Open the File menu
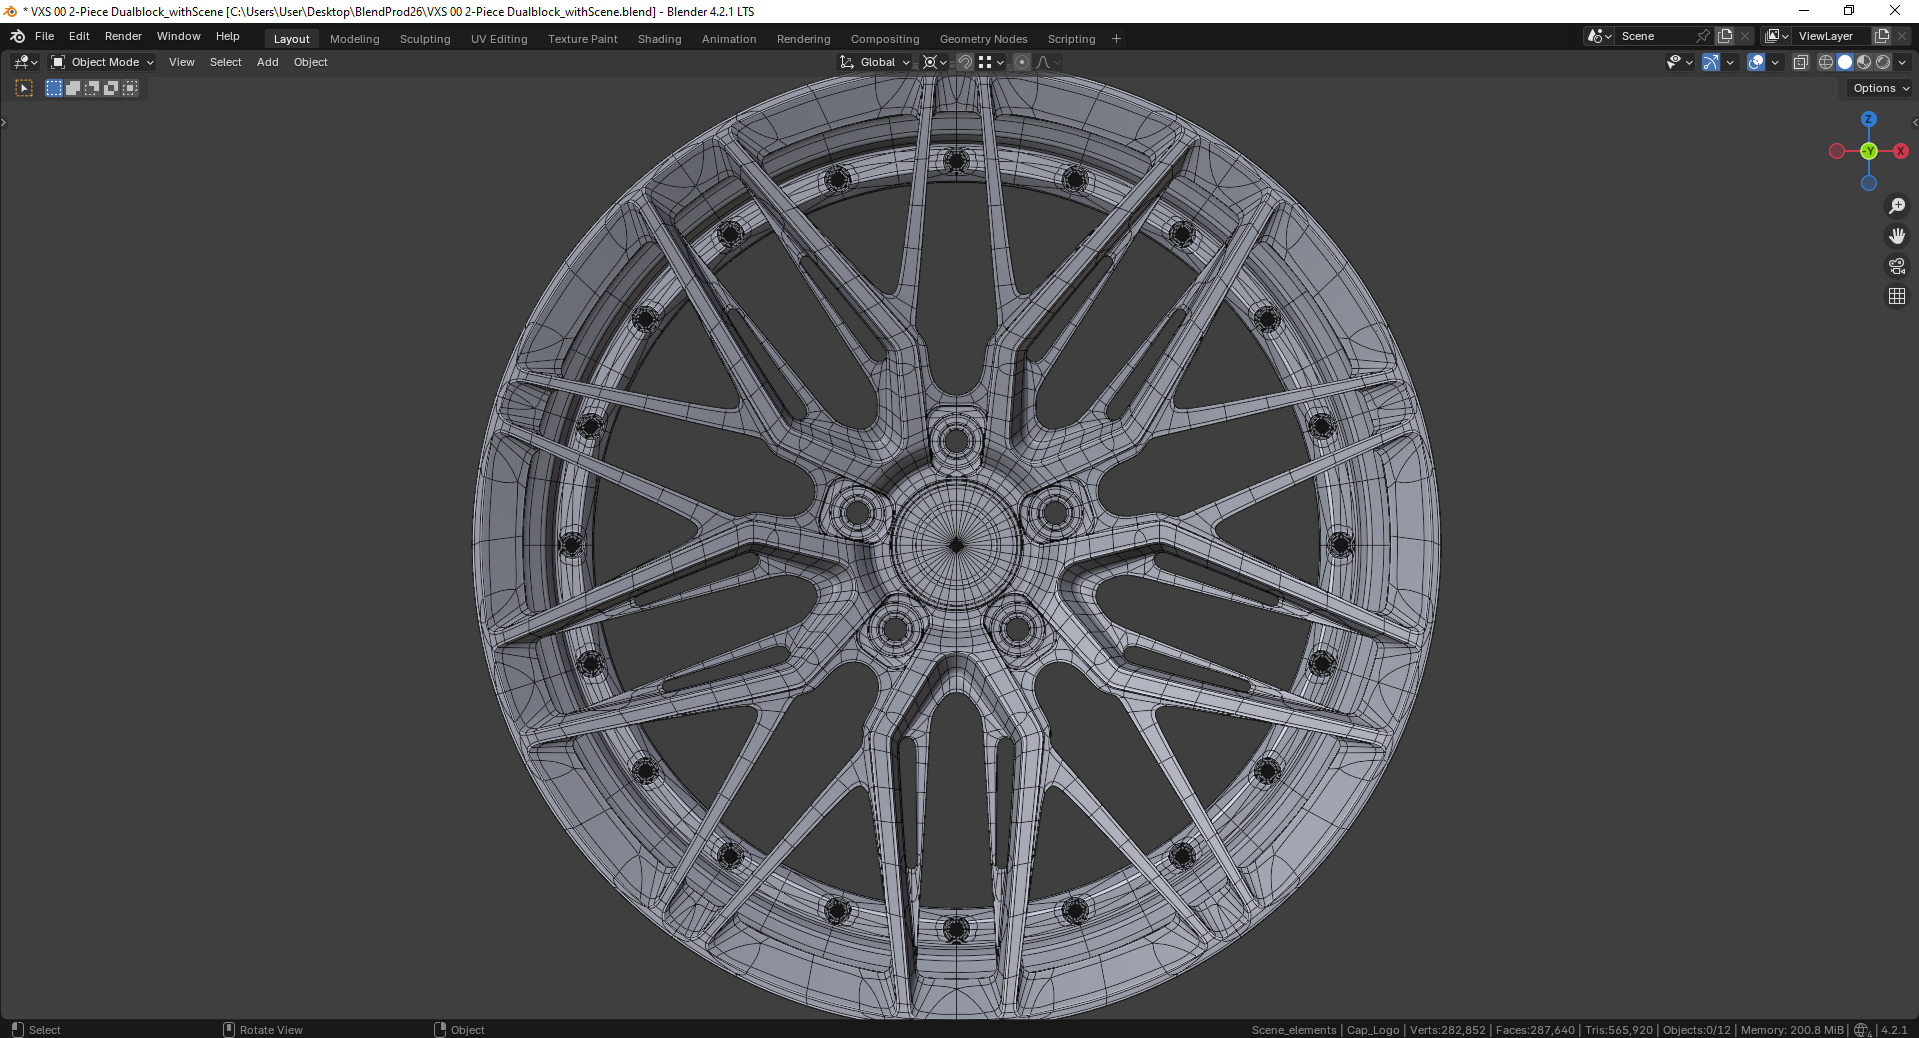The height and width of the screenshot is (1038, 1919). (x=44, y=36)
